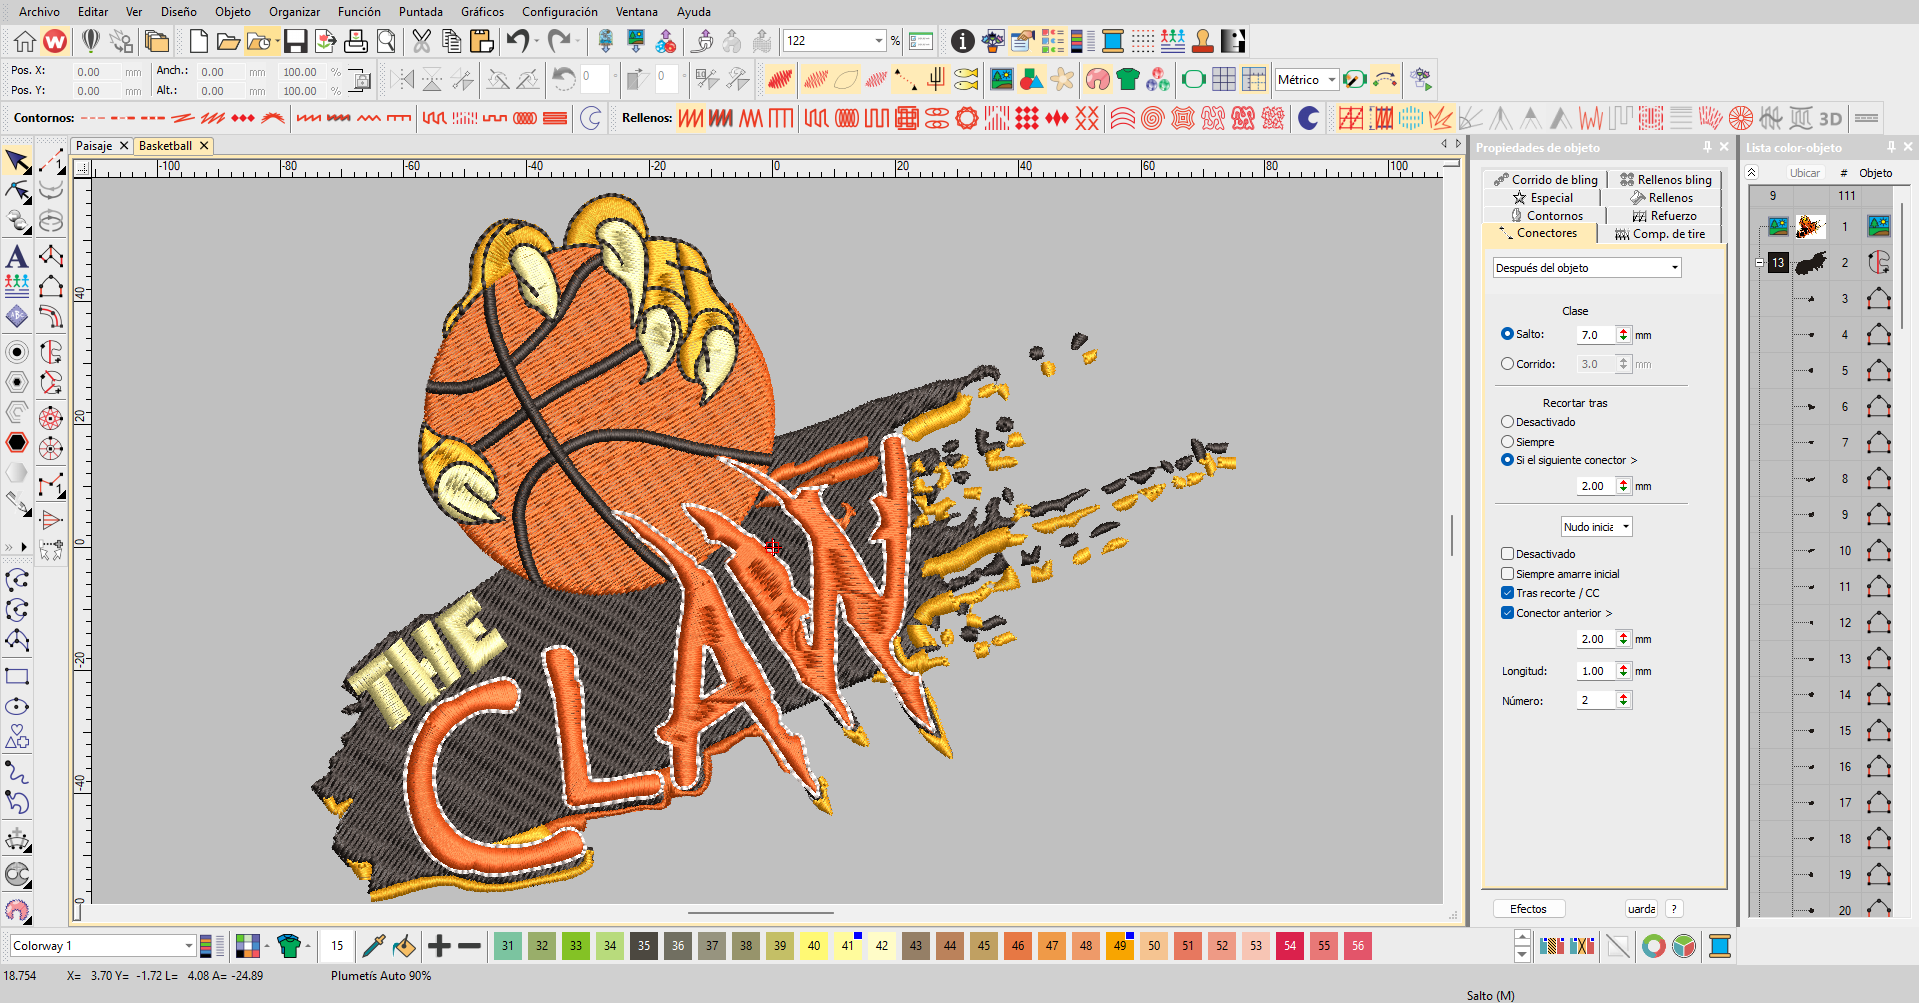Viewport: 1919px width, 1003px height.
Task: Click the green T-shirt product visualizer icon
Action: click(1127, 78)
